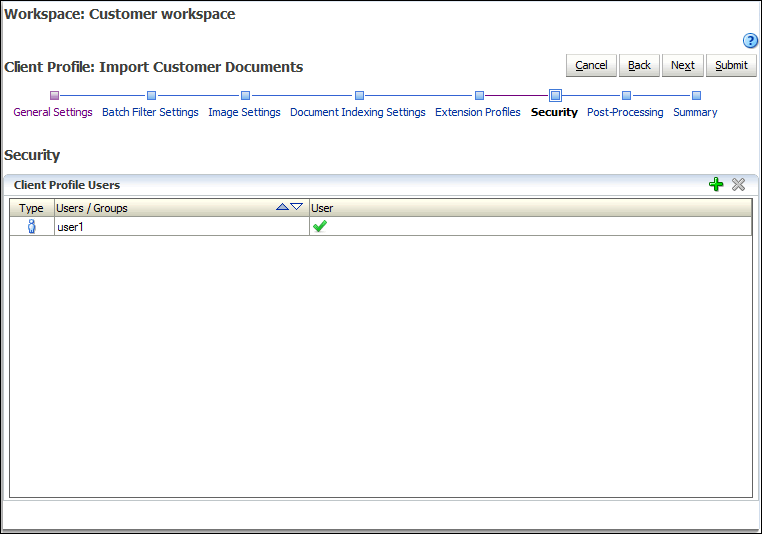
Task: Add a client profile user with plus icon
Action: (x=716, y=185)
